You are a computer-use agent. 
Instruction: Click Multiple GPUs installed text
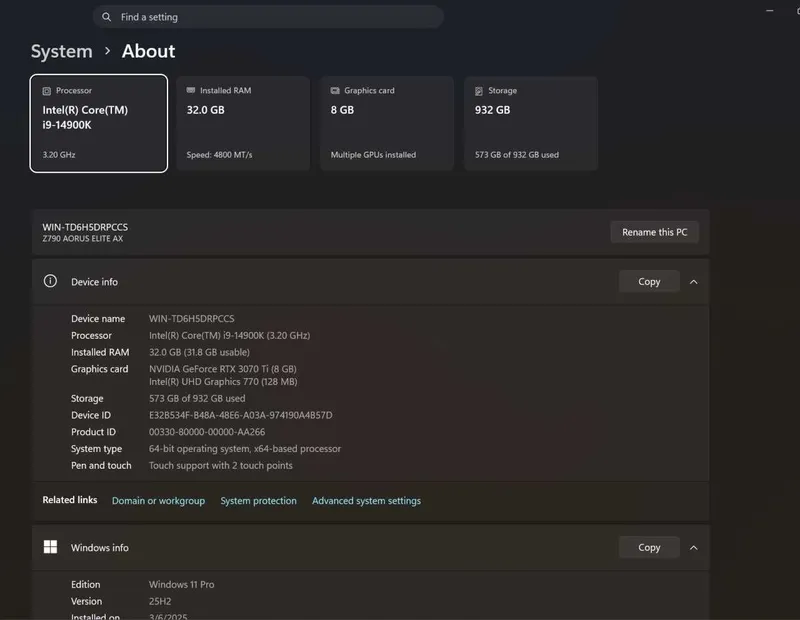pyautogui.click(x=373, y=155)
